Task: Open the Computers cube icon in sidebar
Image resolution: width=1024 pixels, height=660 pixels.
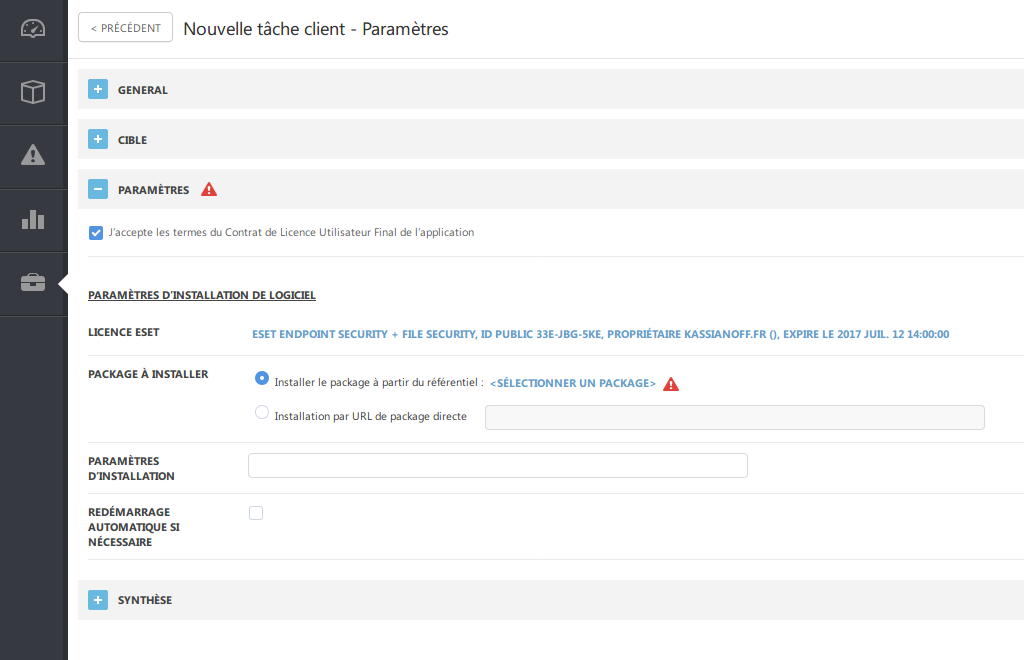Action: point(33,92)
